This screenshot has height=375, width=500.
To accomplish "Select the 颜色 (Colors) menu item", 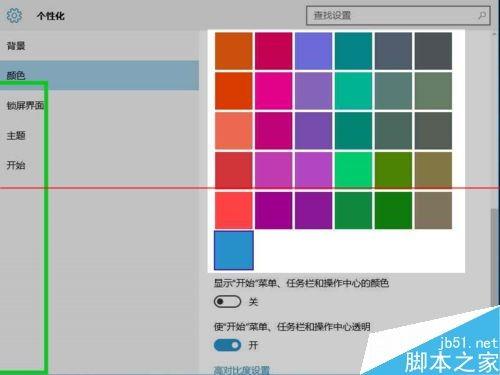I will click(99, 75).
